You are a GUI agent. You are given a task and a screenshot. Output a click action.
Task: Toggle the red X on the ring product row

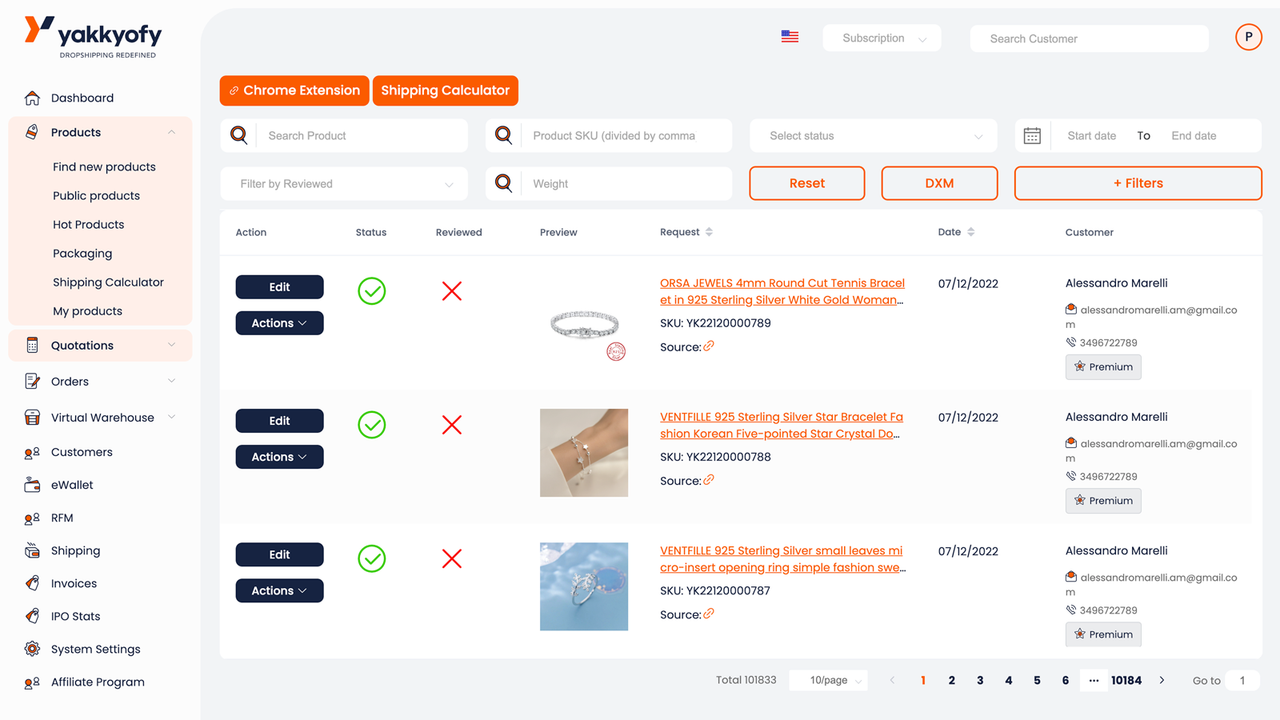(451, 559)
